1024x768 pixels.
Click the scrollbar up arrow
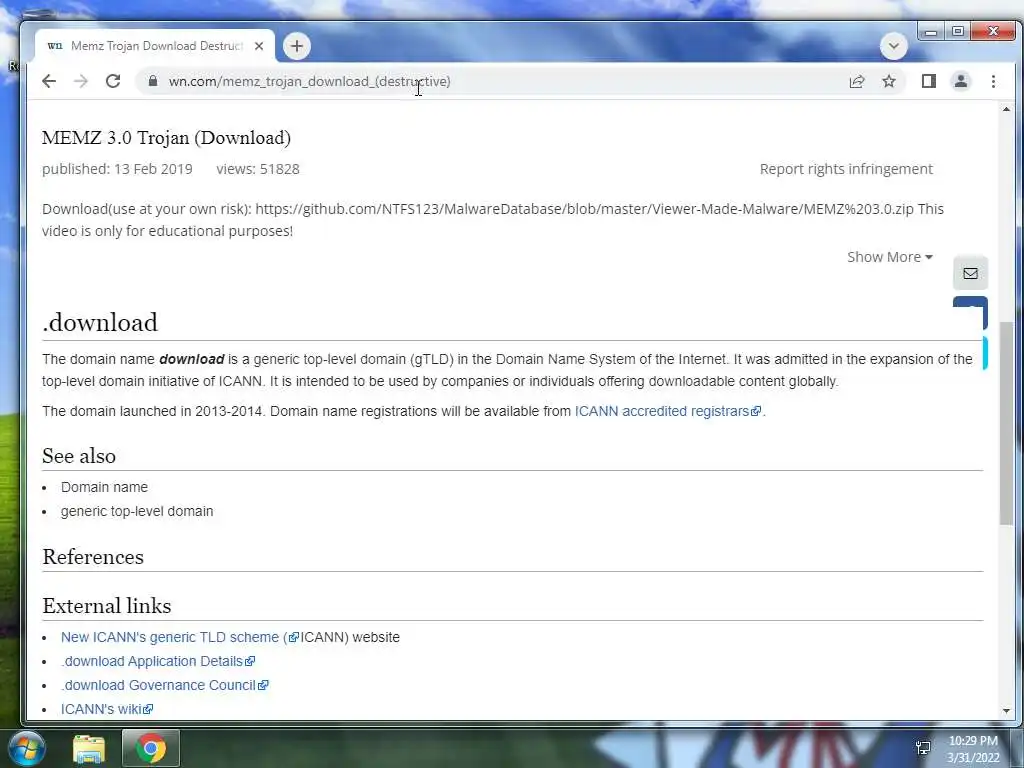1006,110
